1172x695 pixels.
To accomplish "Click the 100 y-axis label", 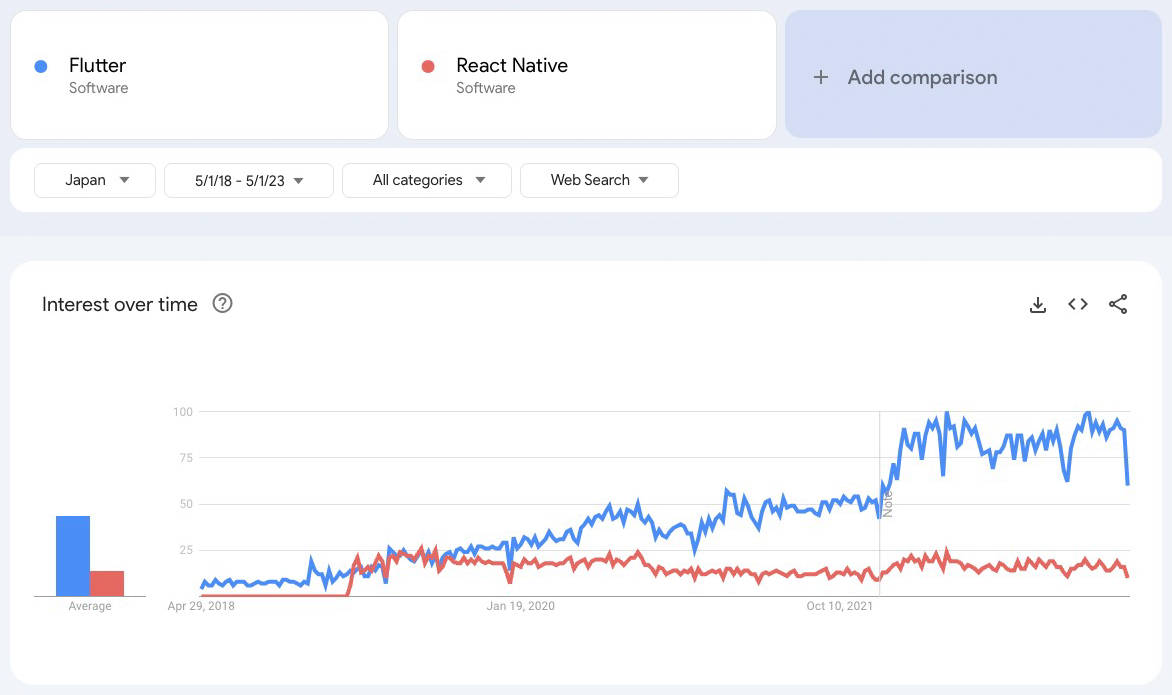I will pyautogui.click(x=183, y=412).
